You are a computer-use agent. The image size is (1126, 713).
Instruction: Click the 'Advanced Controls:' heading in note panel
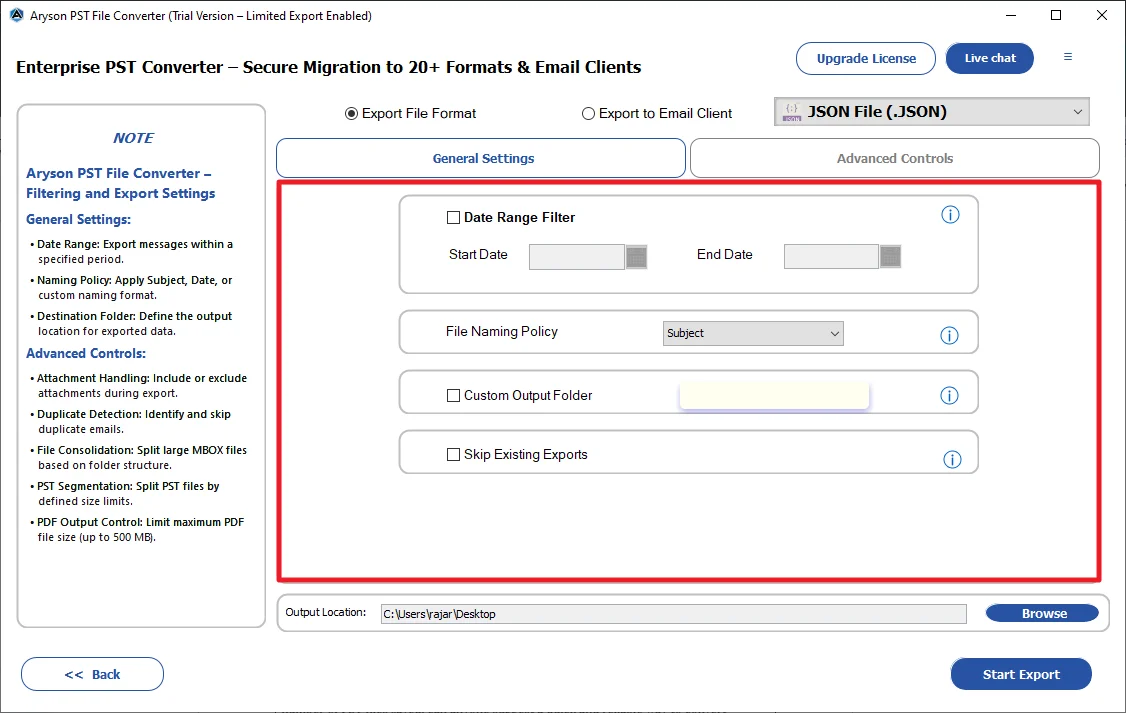tap(85, 353)
